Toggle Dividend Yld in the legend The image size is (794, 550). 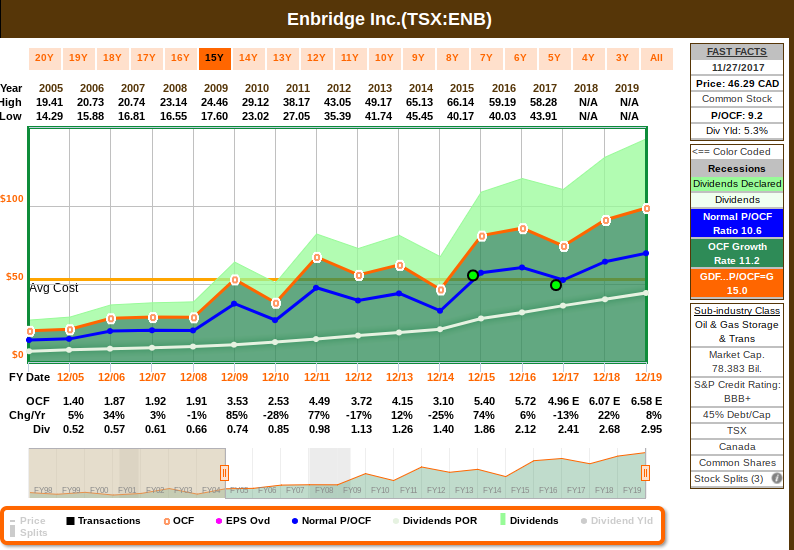tap(617, 521)
